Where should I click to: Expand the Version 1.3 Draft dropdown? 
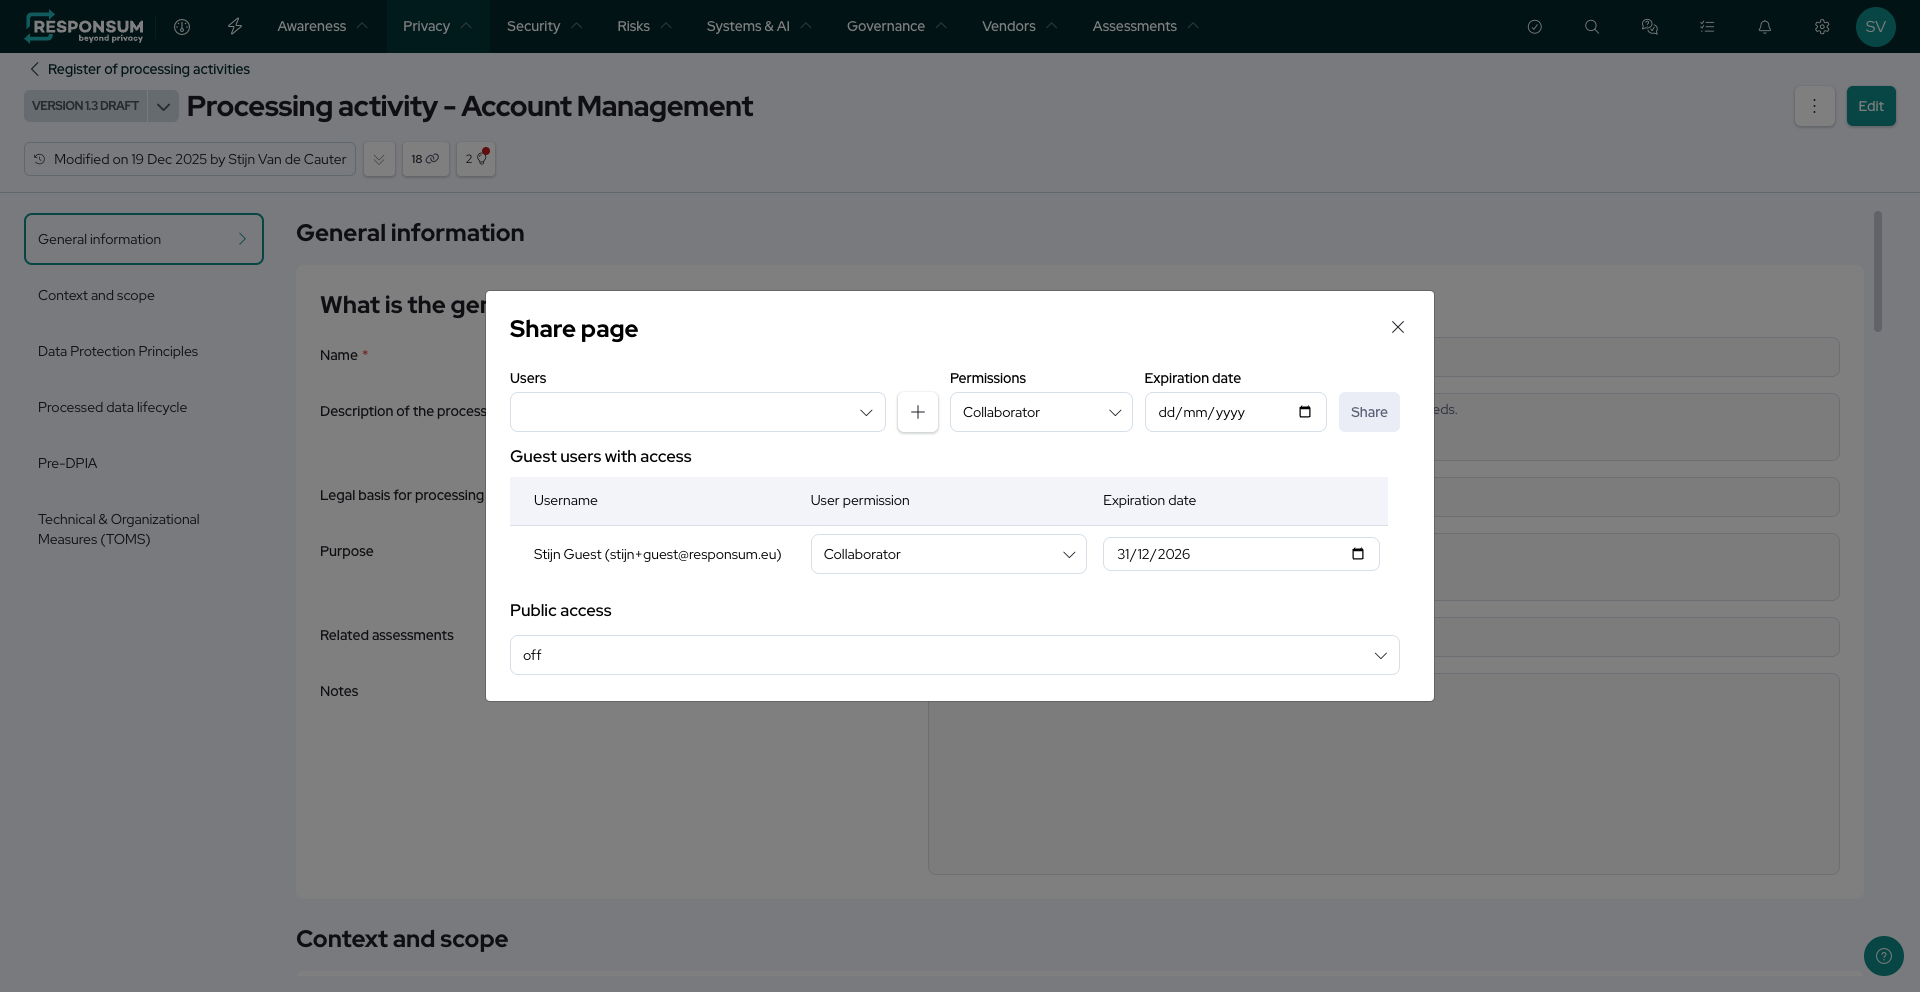[163, 106]
